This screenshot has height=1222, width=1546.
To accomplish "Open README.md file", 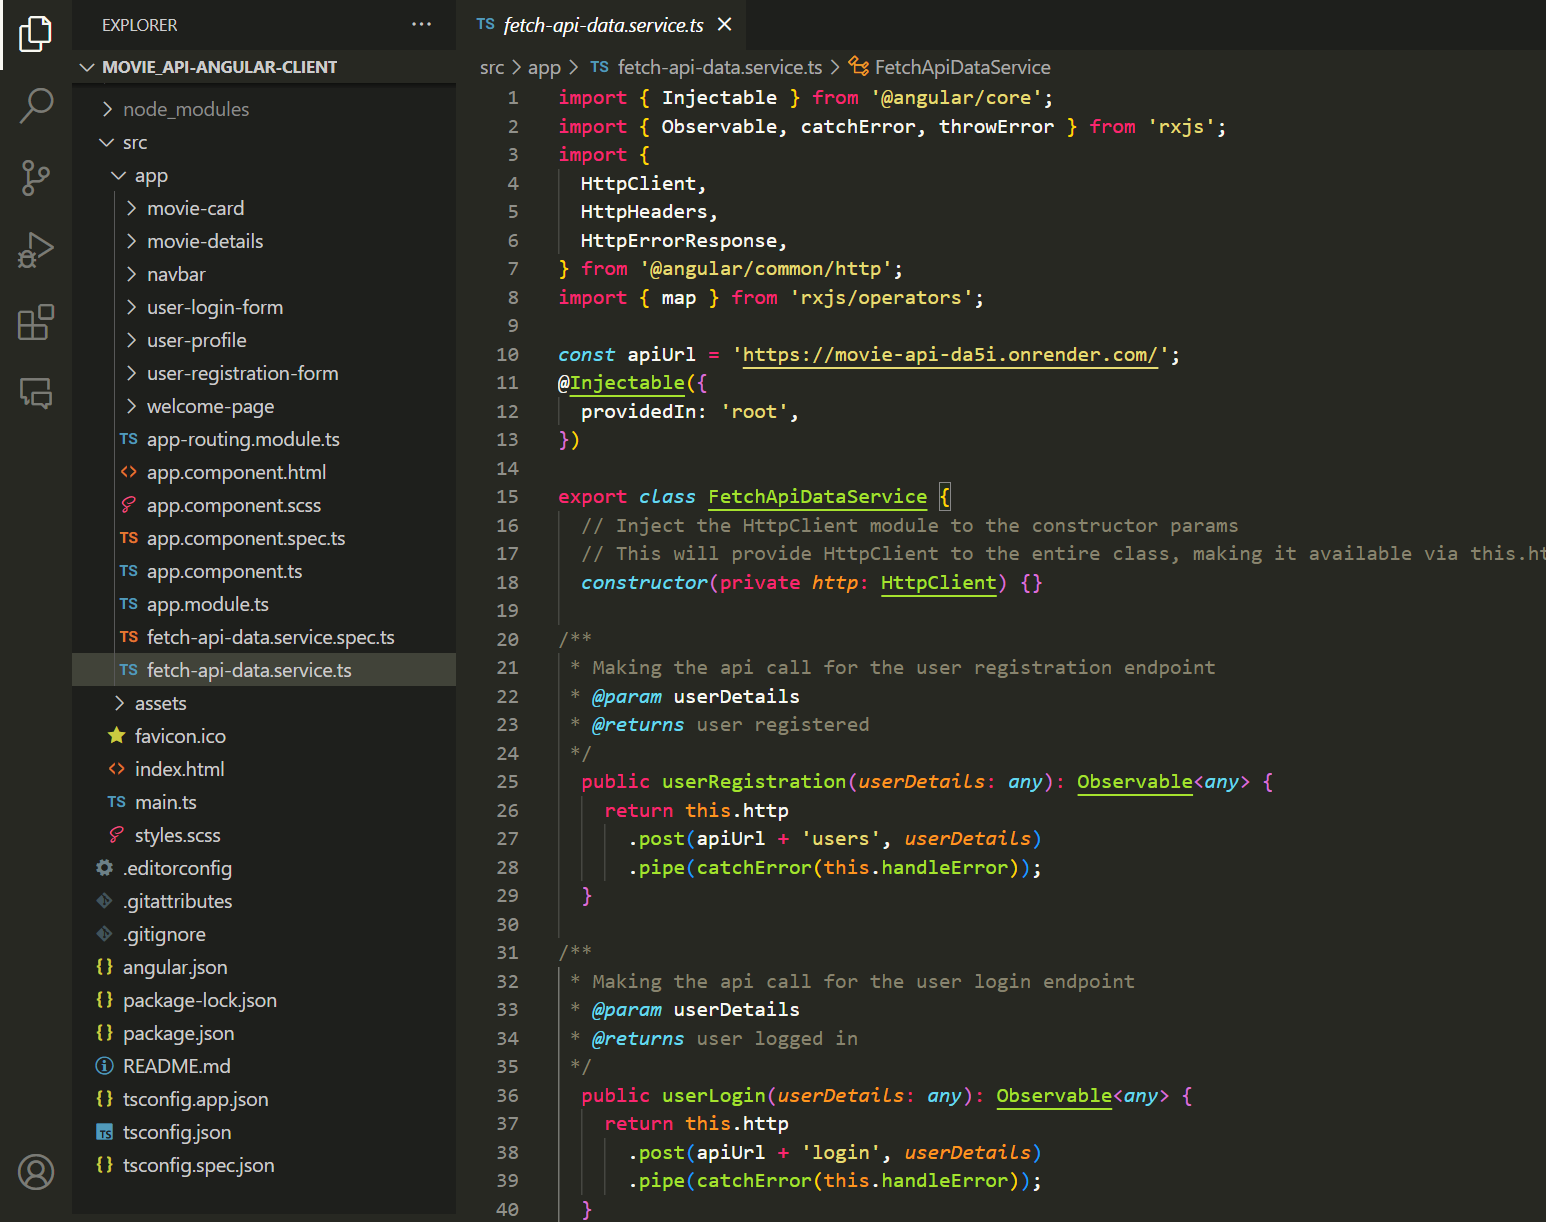I will point(264,1066).
